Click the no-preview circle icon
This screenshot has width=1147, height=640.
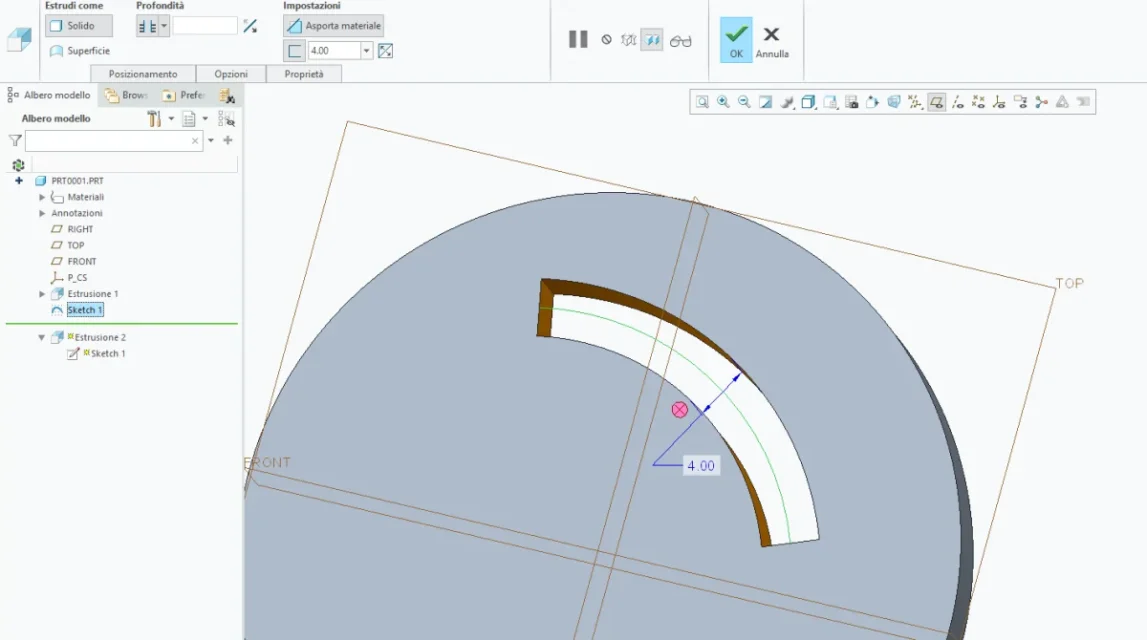606,40
